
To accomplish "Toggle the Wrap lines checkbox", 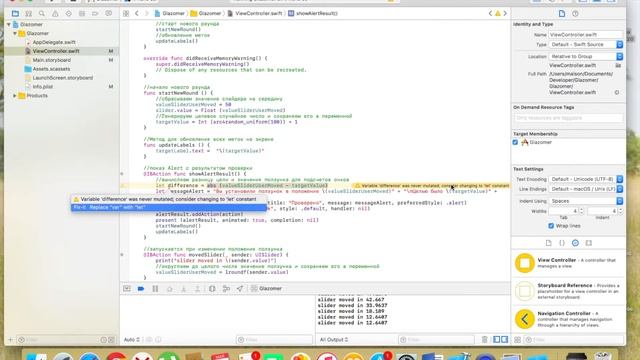I will point(551,226).
